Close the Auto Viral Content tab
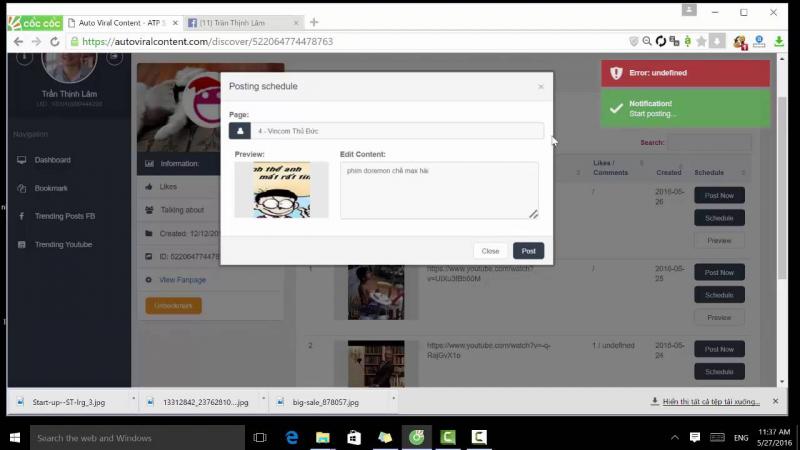800x450 pixels. [x=175, y=23]
